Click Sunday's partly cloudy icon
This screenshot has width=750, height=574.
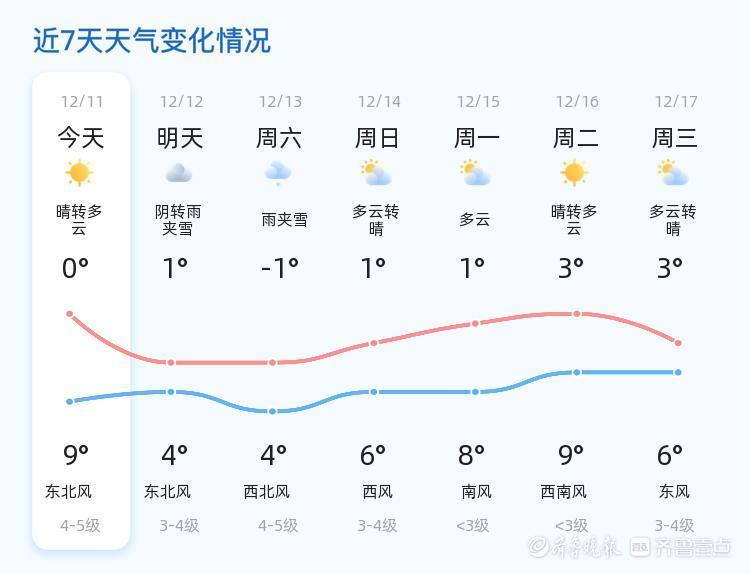click(376, 173)
